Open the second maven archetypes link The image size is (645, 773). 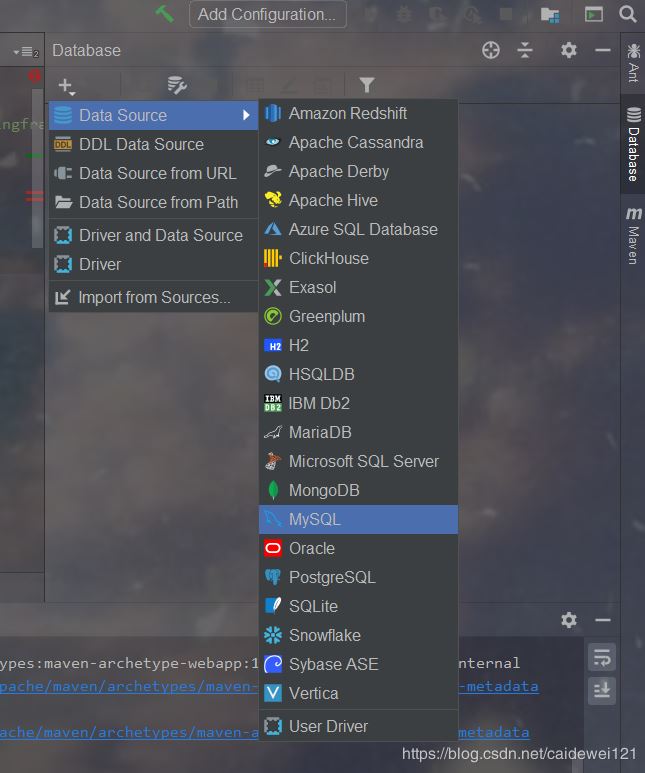[x=129, y=733]
